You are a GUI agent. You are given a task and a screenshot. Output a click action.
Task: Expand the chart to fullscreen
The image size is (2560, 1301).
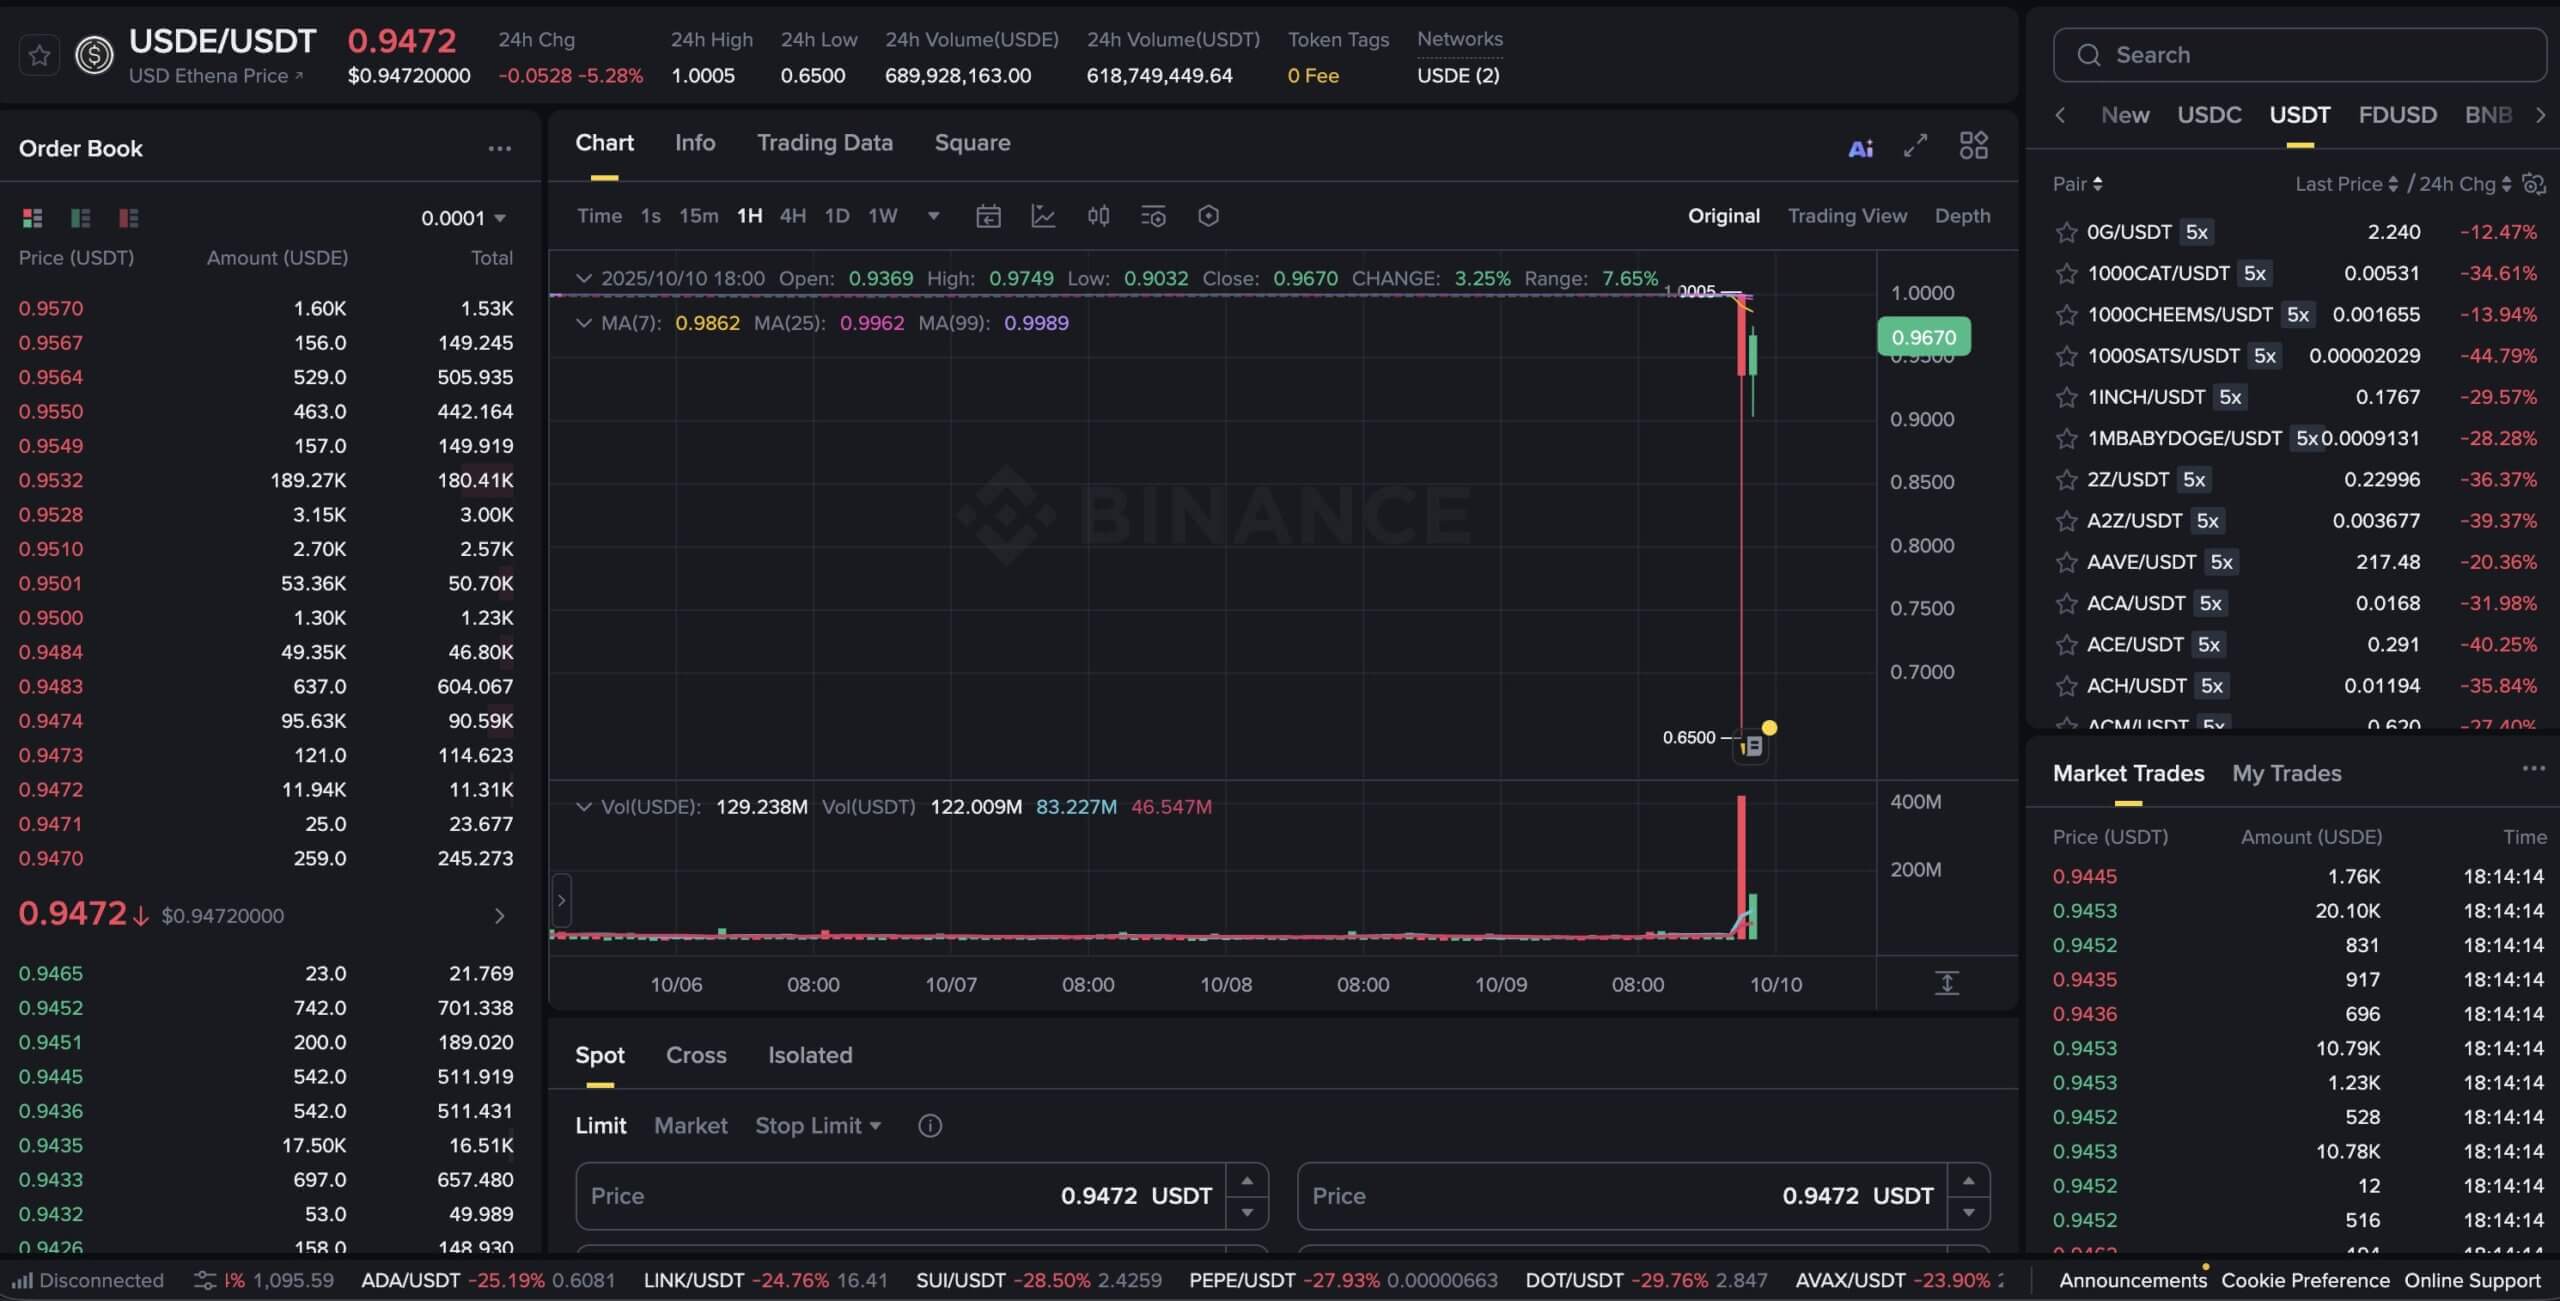(x=1915, y=146)
